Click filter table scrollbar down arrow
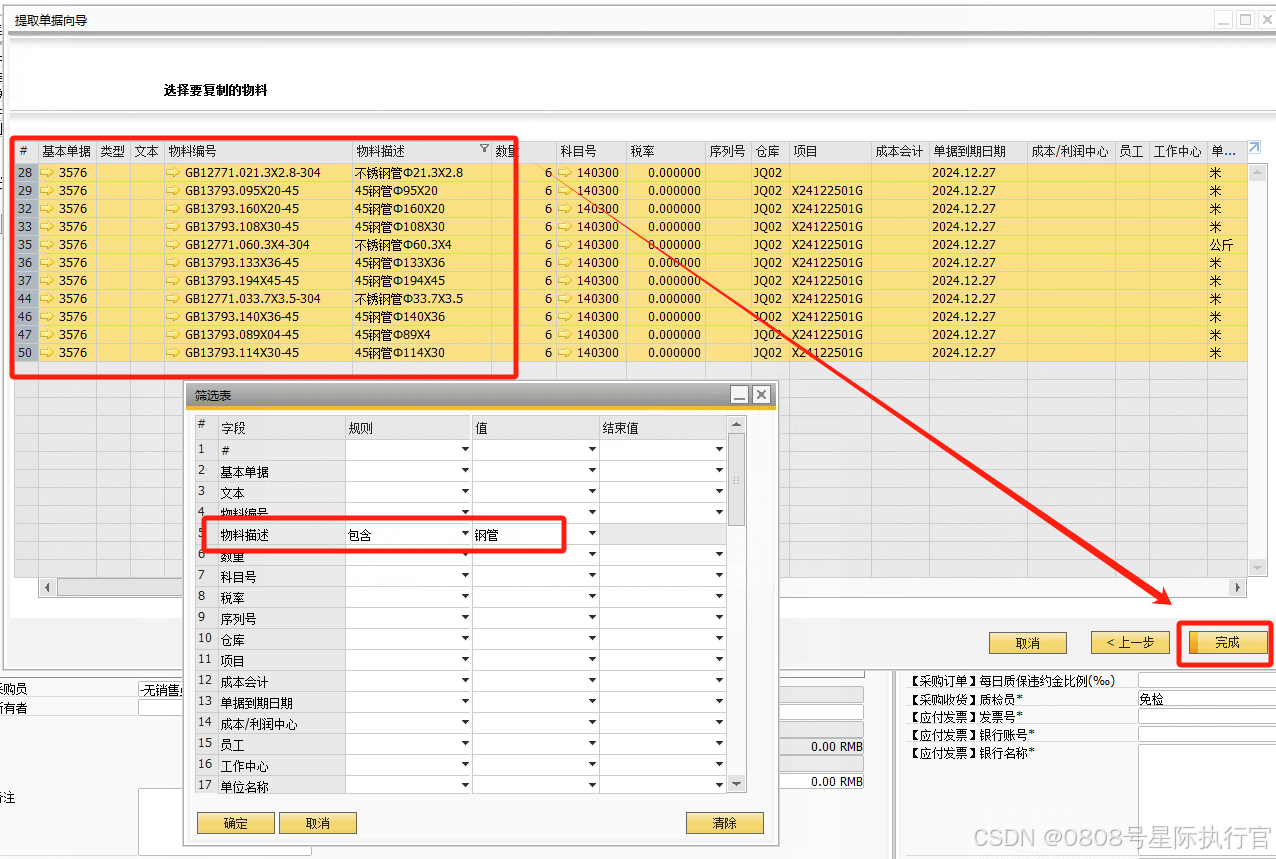The image size is (1276, 859). point(737,784)
